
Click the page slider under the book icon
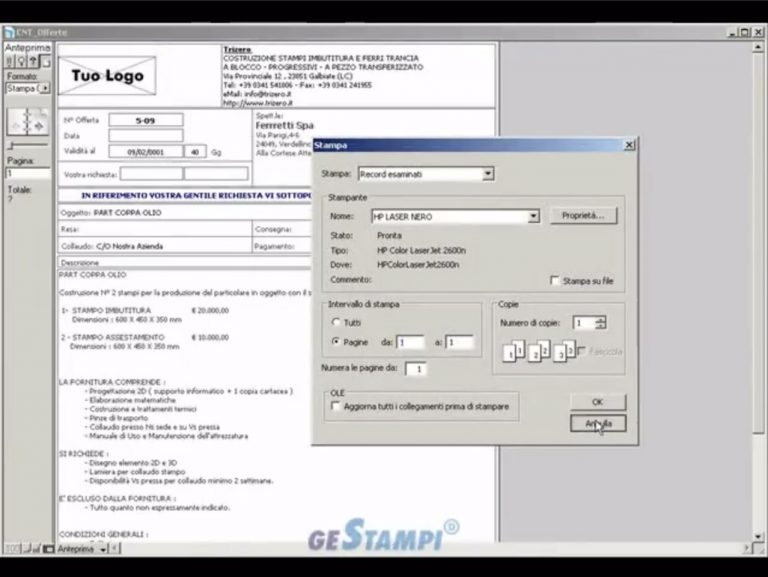pyautogui.click(x=27, y=147)
